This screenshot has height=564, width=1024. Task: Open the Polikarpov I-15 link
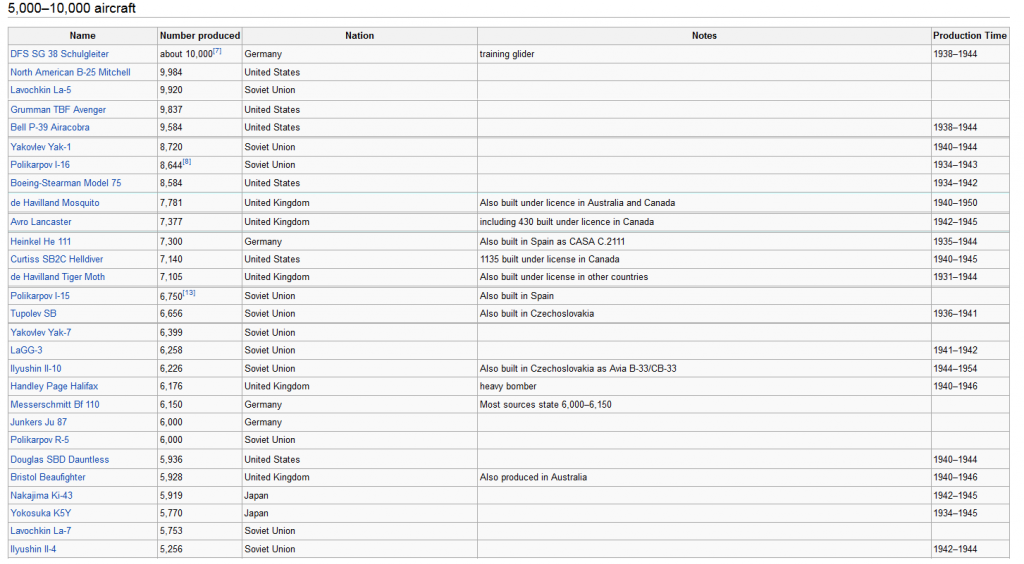40,296
